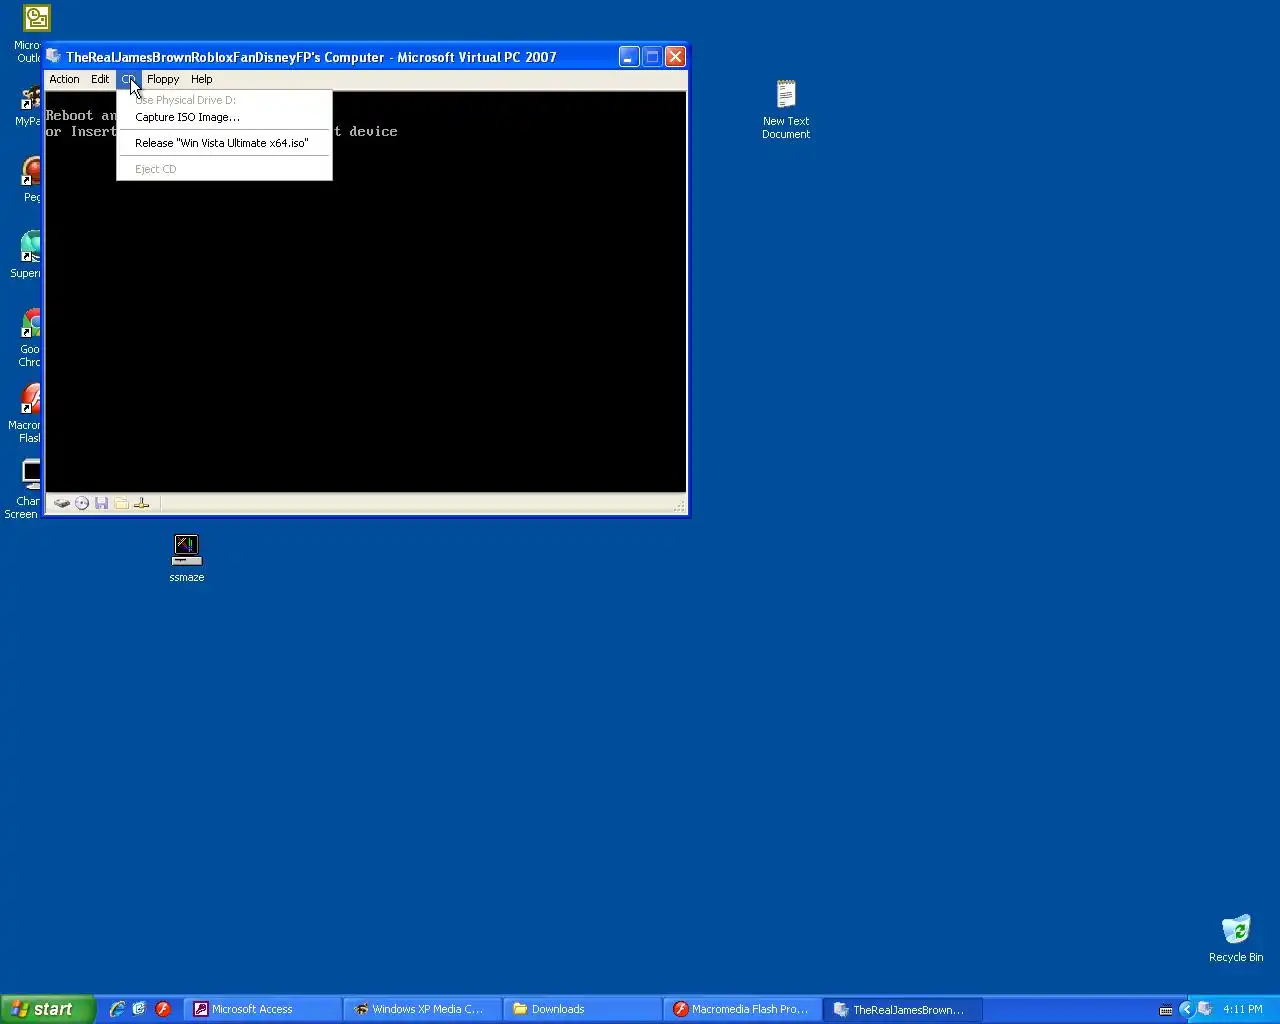Click the network adapter status icon

141,503
